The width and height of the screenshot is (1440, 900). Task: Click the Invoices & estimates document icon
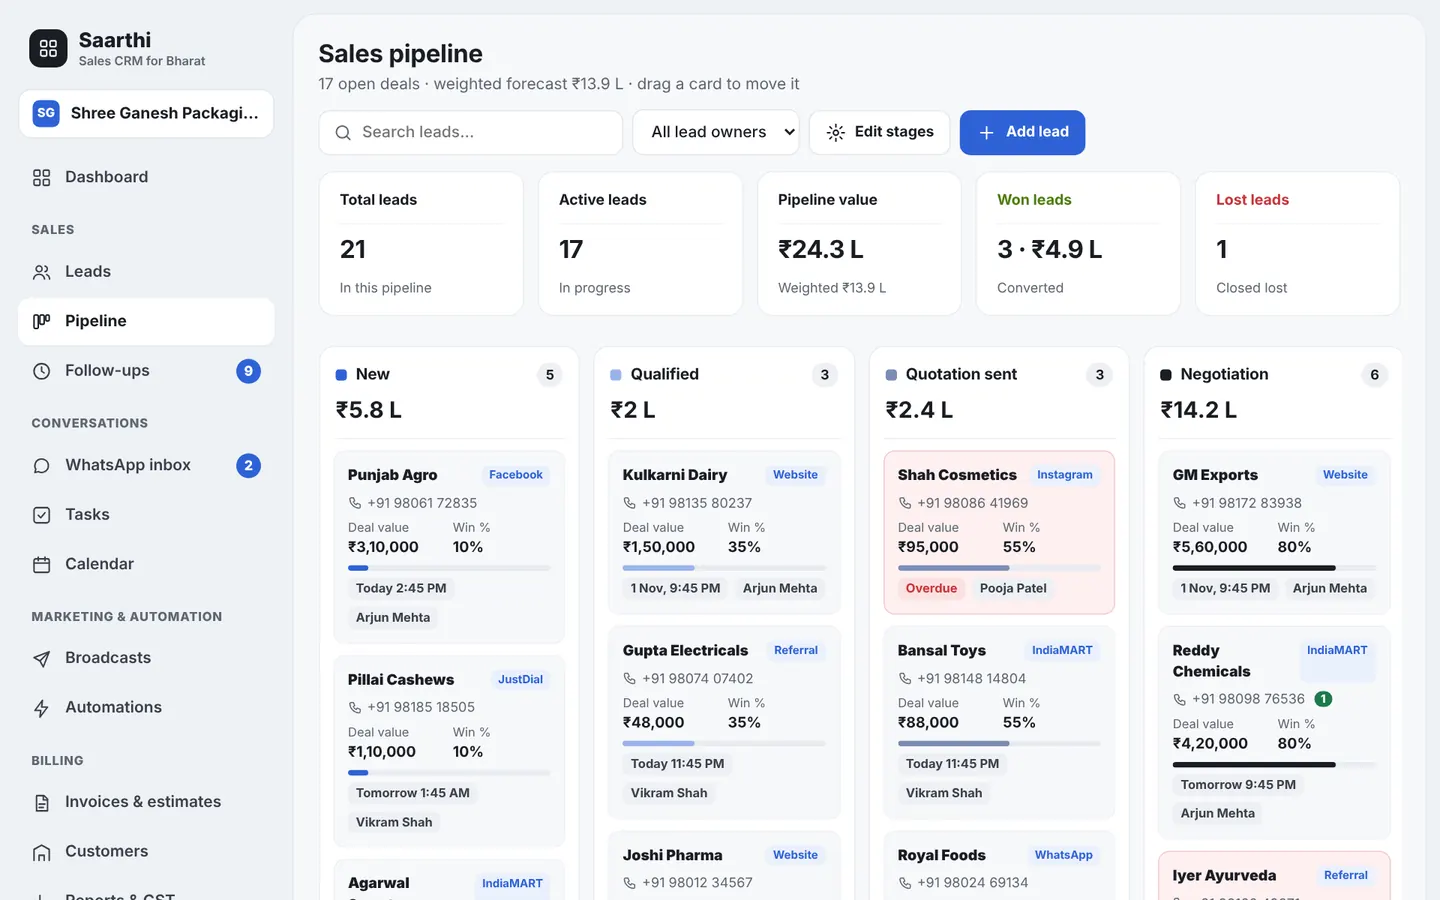[41, 803]
